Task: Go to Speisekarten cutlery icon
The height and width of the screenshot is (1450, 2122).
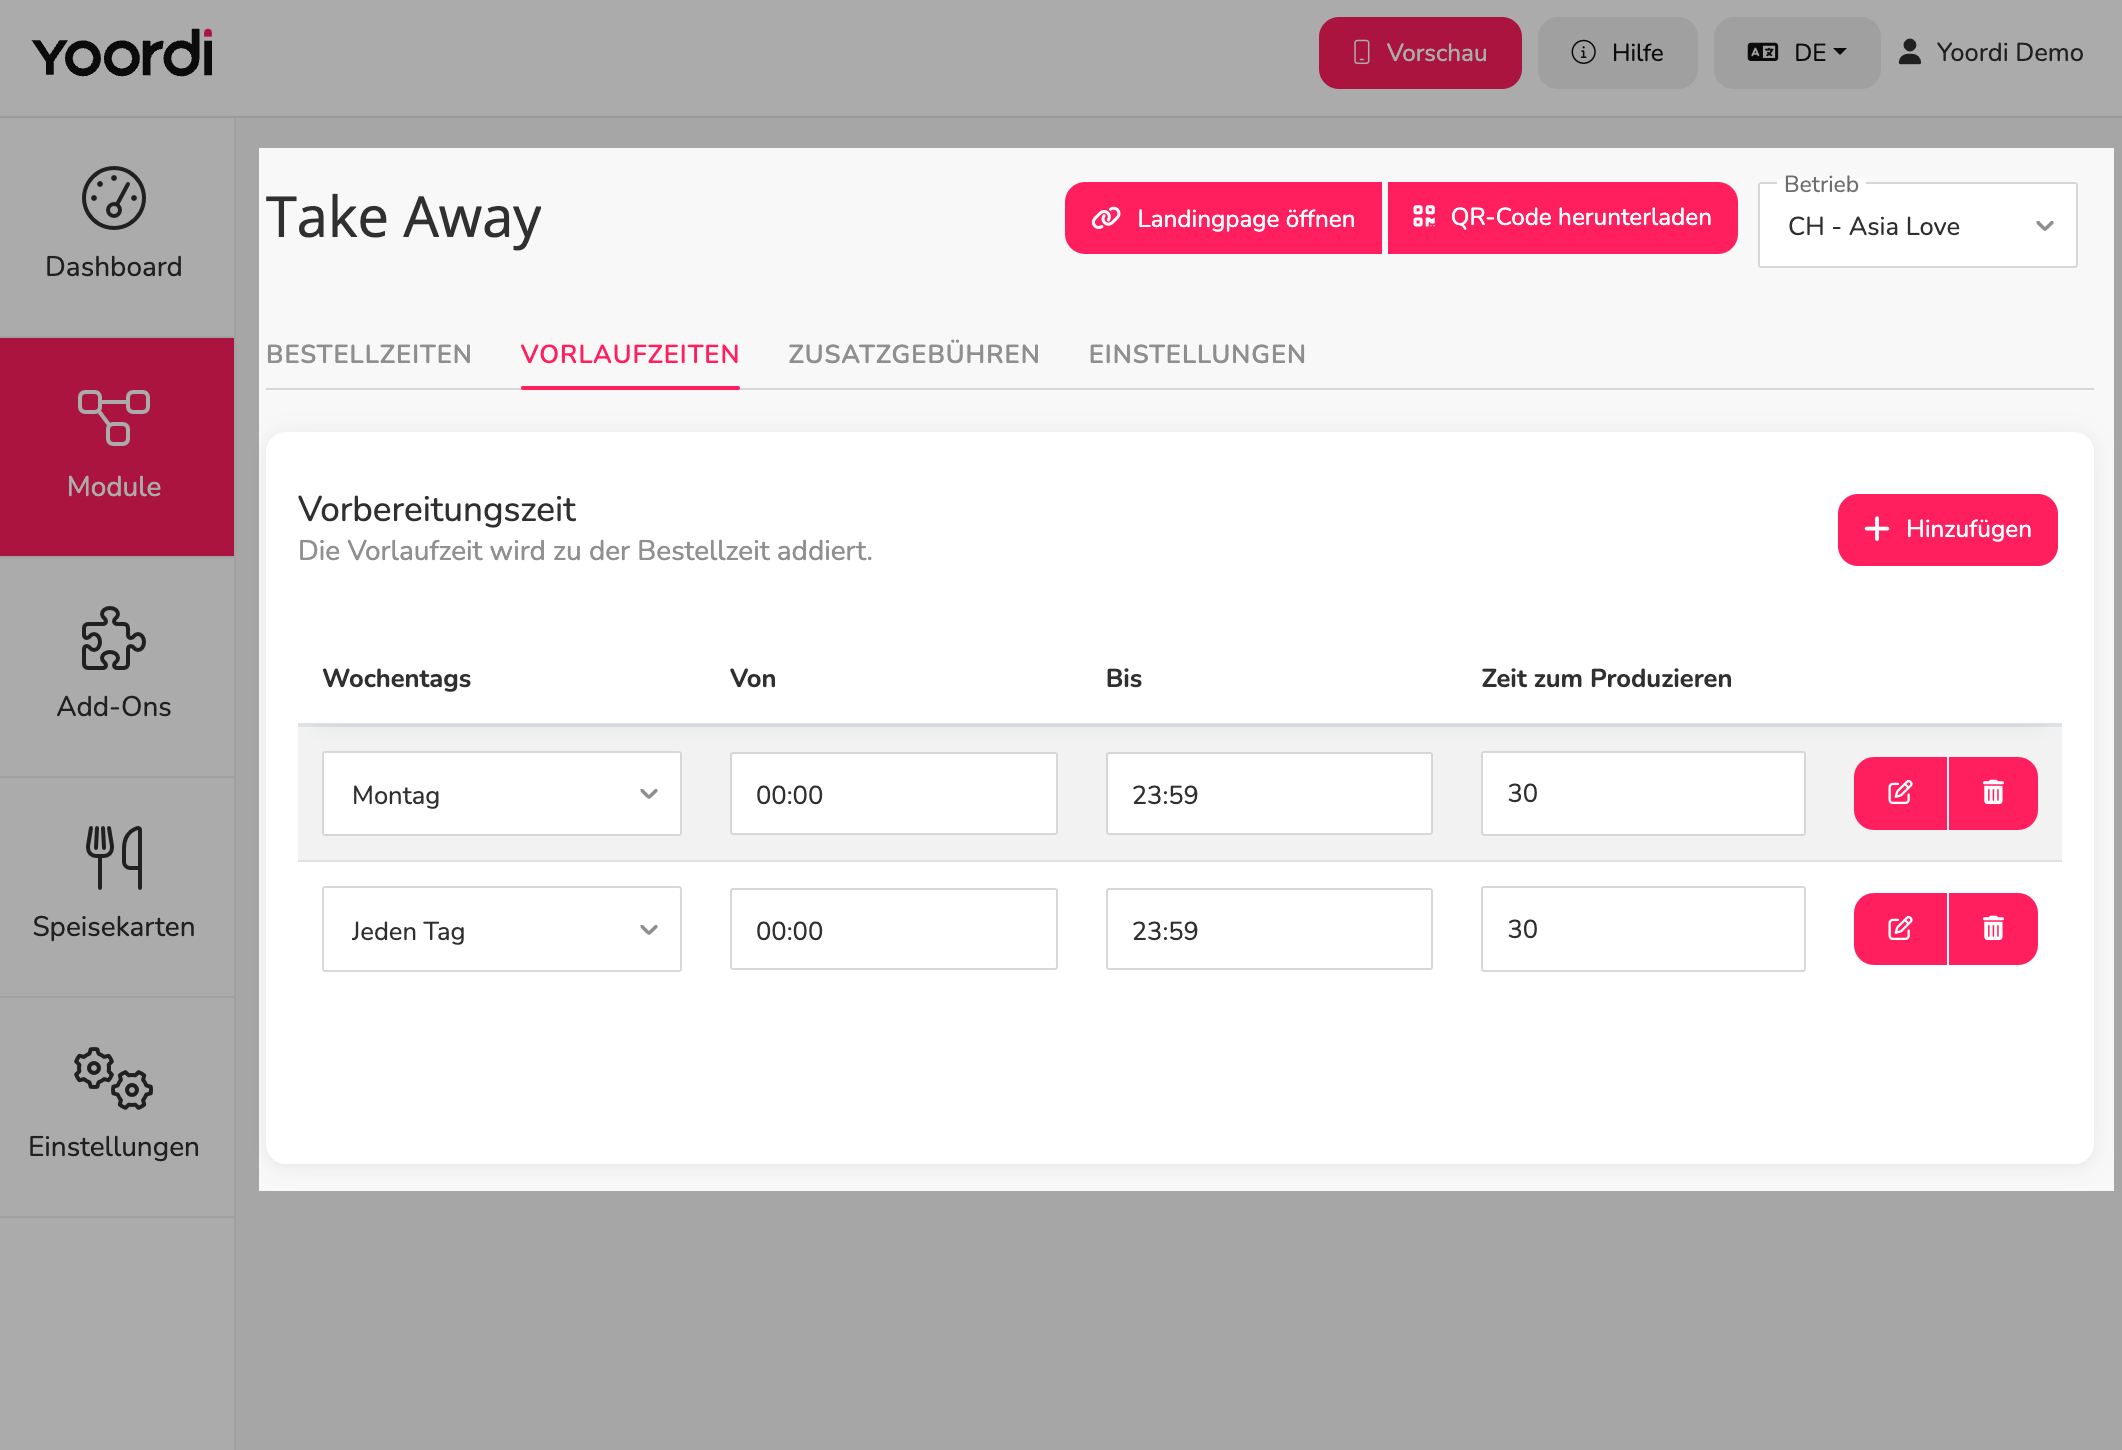Action: [114, 857]
